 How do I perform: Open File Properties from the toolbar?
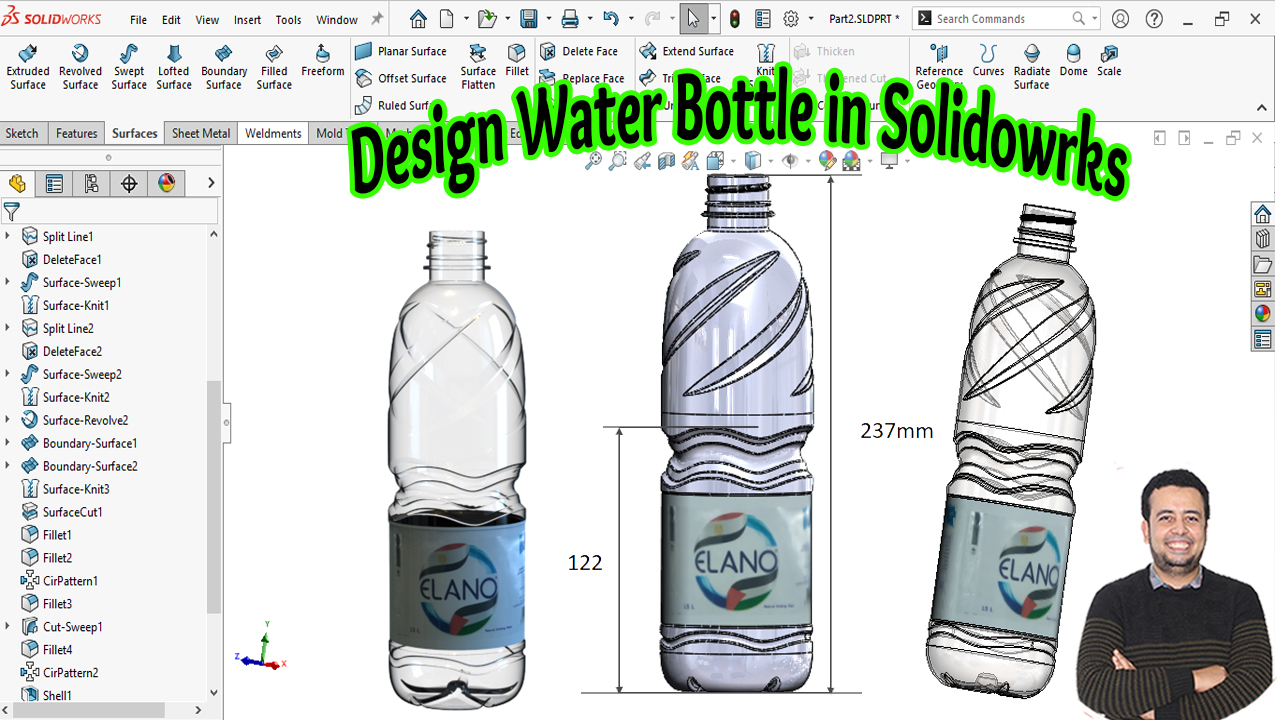click(x=763, y=19)
